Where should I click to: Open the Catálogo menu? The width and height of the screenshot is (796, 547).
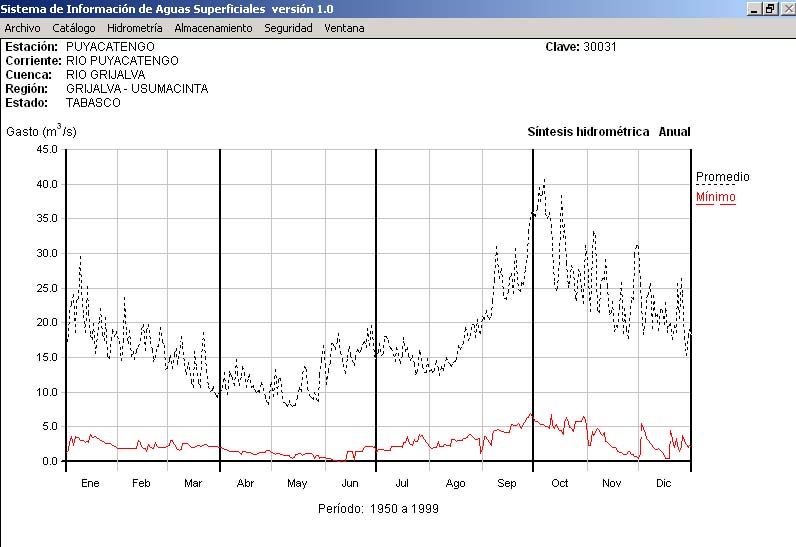[74, 28]
